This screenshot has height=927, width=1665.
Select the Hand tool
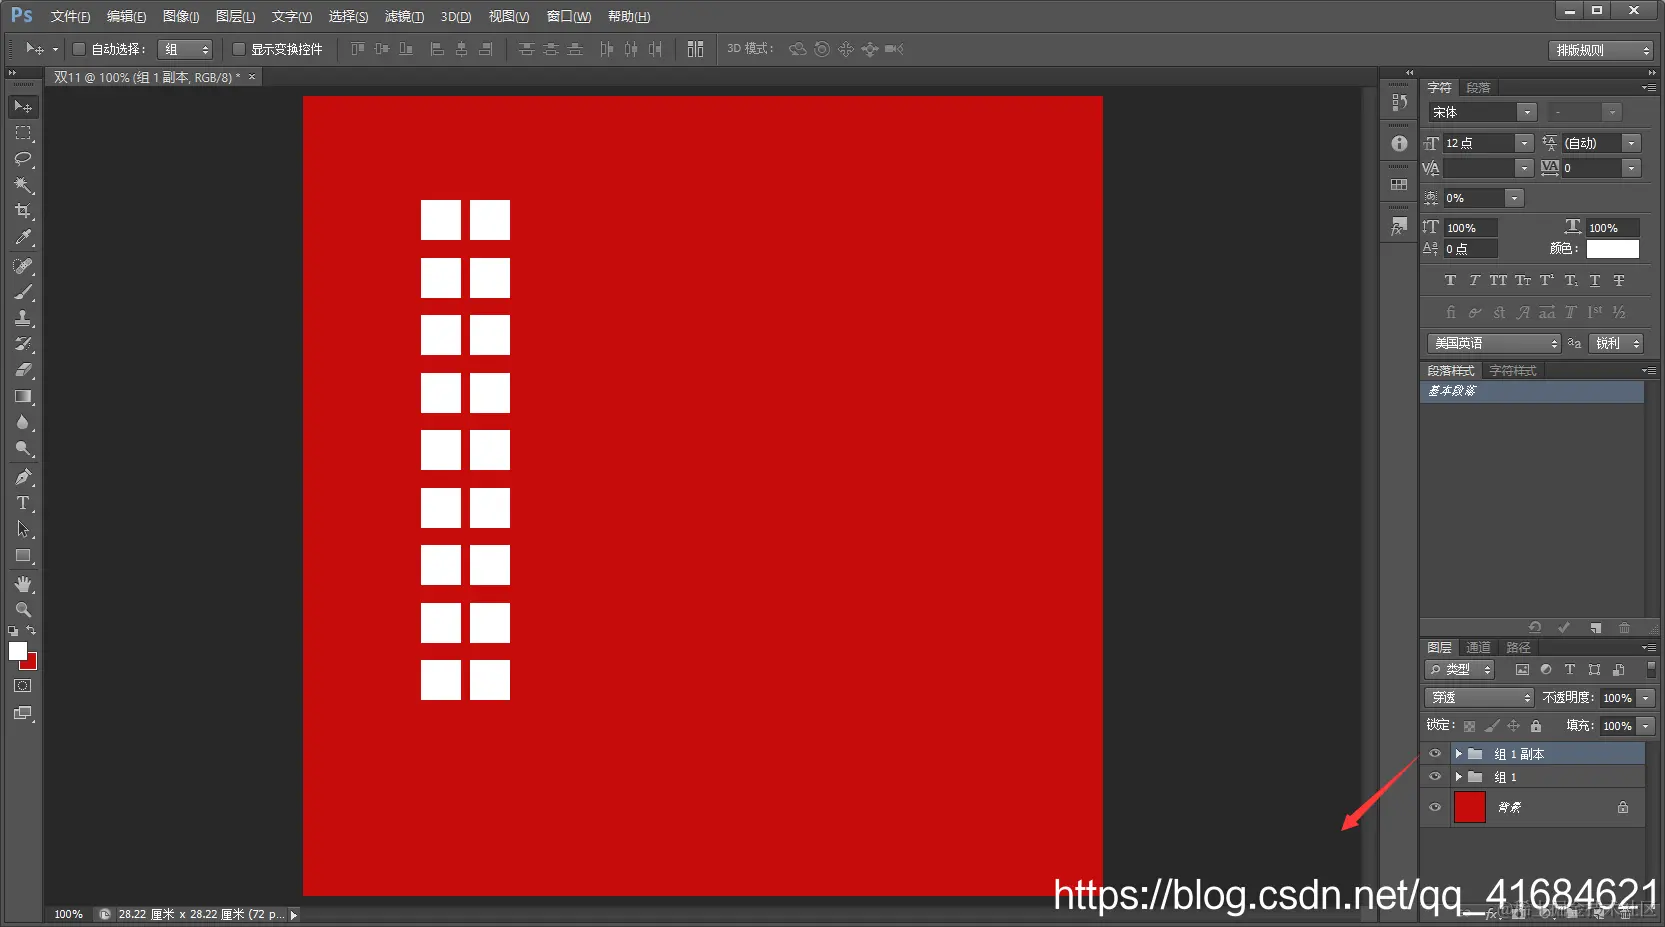[x=23, y=584]
